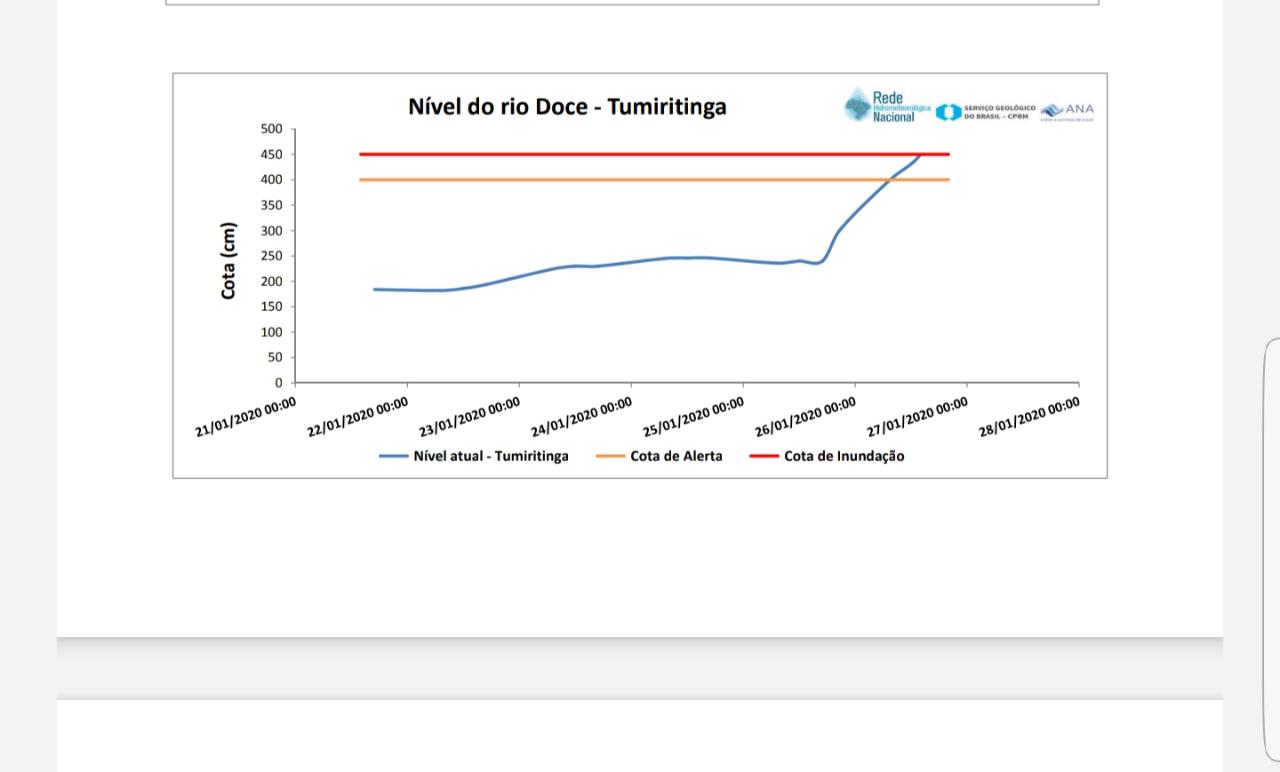Click the 26/01/2020 00:00 date axis label
The width and height of the screenshot is (1280, 772).
(806, 417)
